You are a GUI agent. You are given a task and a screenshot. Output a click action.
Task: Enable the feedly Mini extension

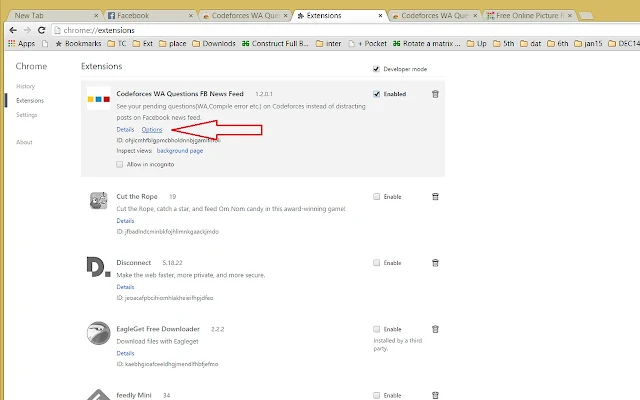(376, 395)
